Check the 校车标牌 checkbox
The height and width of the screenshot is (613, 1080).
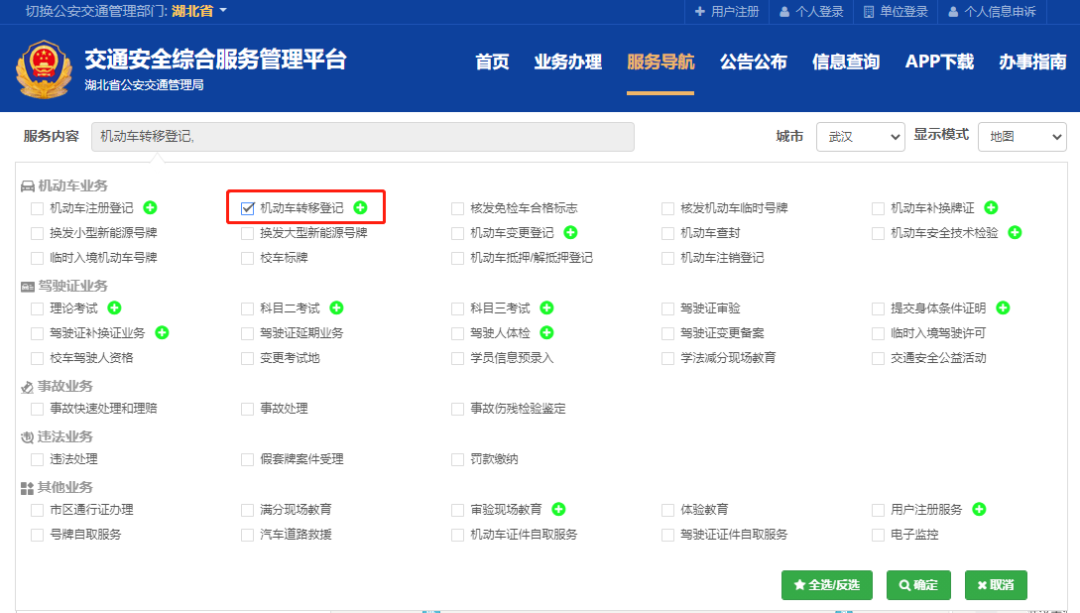pyautogui.click(x=247, y=258)
